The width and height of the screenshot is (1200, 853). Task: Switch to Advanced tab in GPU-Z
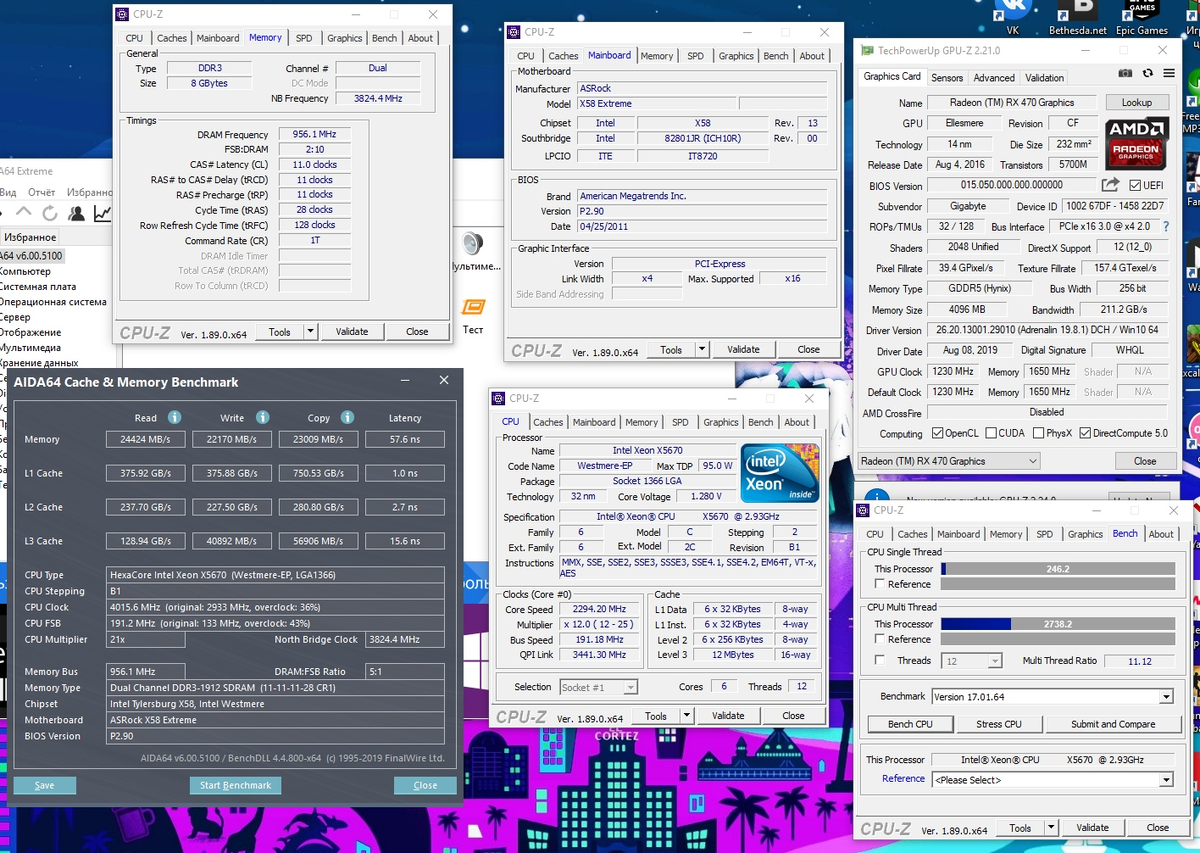pos(994,78)
